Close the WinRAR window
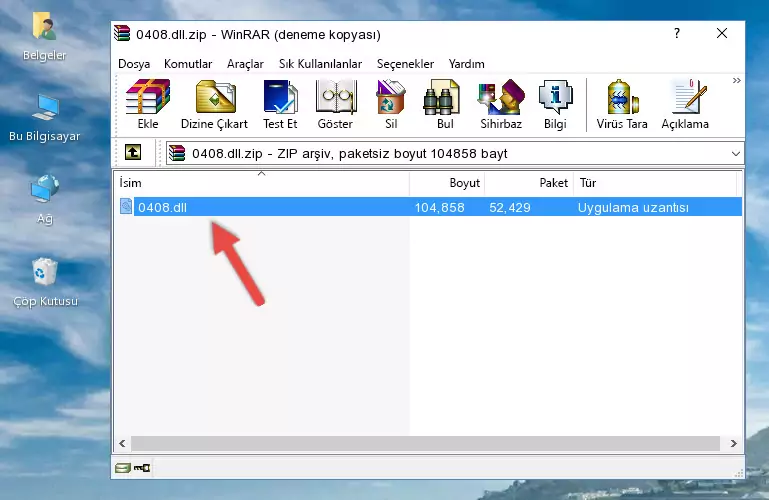 [x=722, y=34]
